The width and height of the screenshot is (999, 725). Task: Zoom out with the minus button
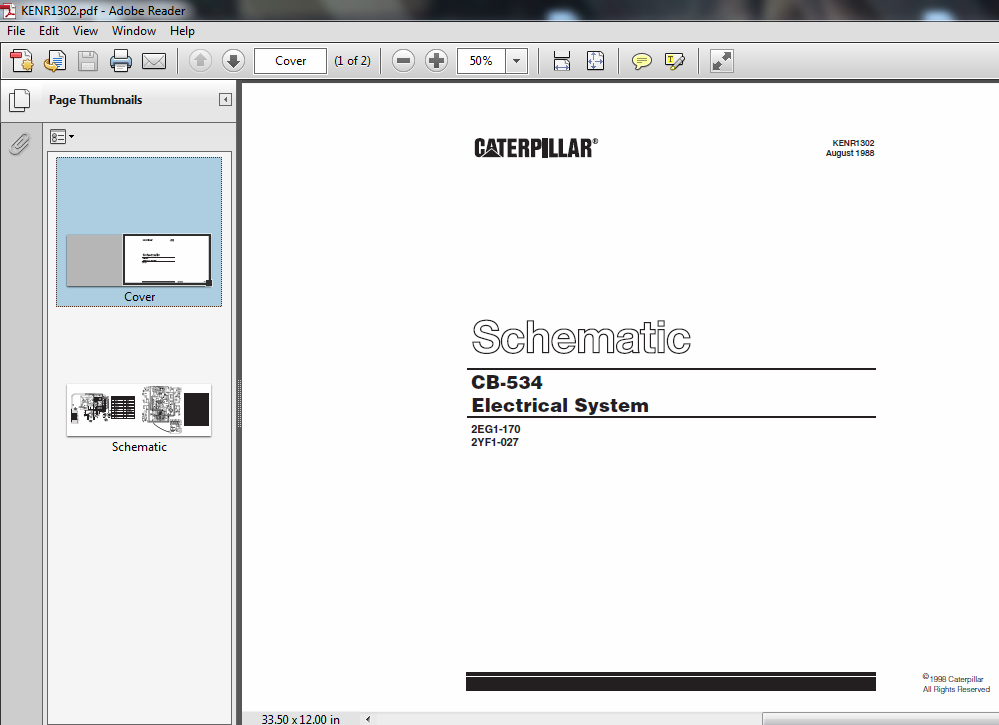pos(403,61)
